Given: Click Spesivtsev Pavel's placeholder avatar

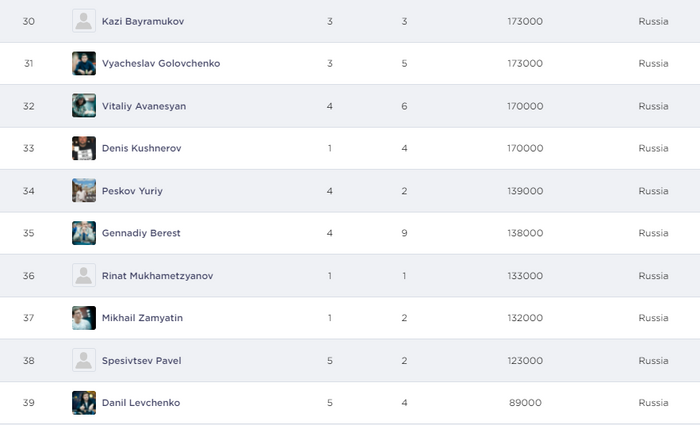Looking at the screenshot, I should (x=84, y=361).
